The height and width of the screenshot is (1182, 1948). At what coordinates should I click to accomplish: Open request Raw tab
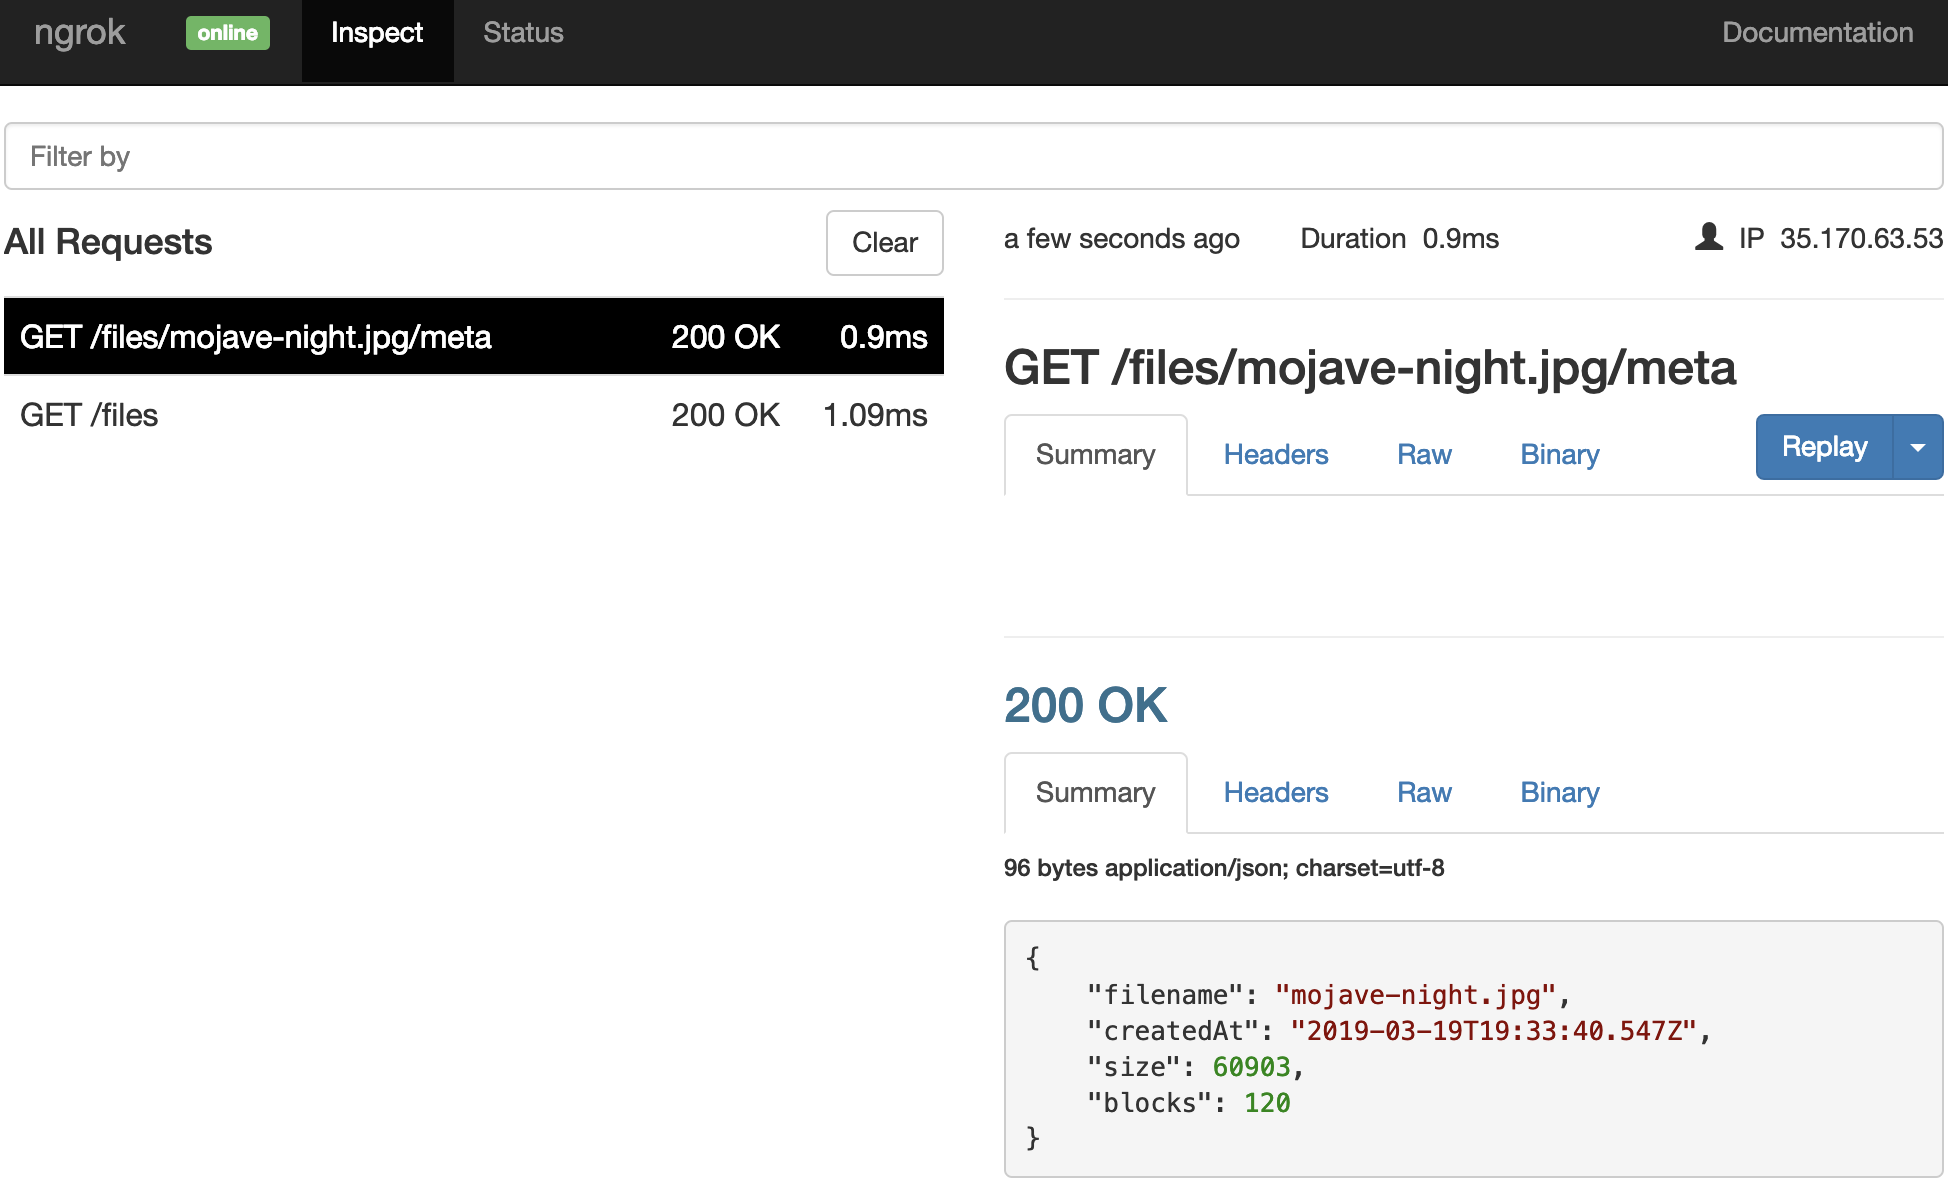[x=1423, y=455]
